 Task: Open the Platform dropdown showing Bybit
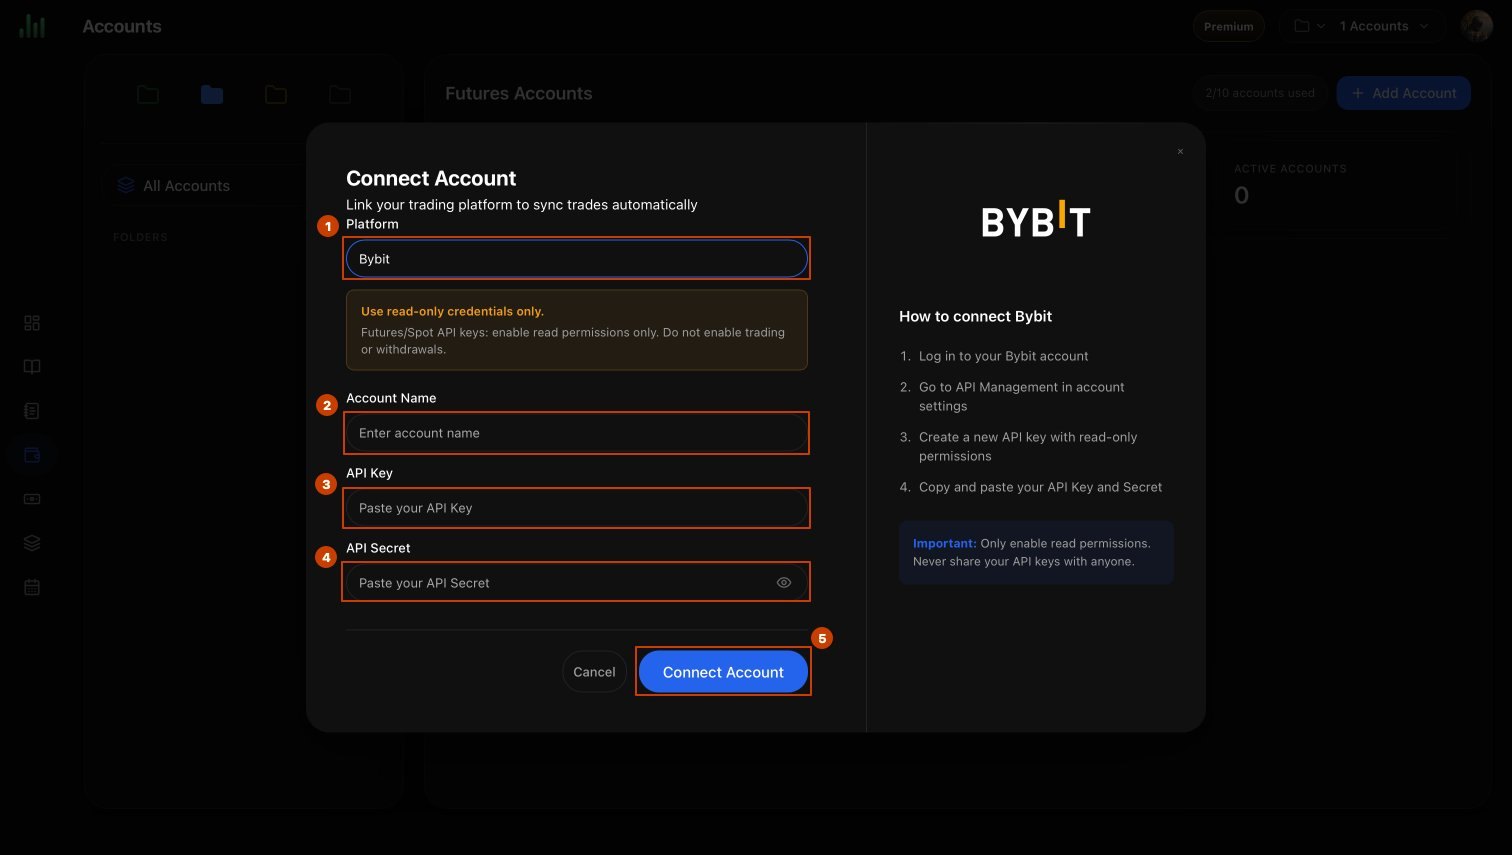point(576,259)
